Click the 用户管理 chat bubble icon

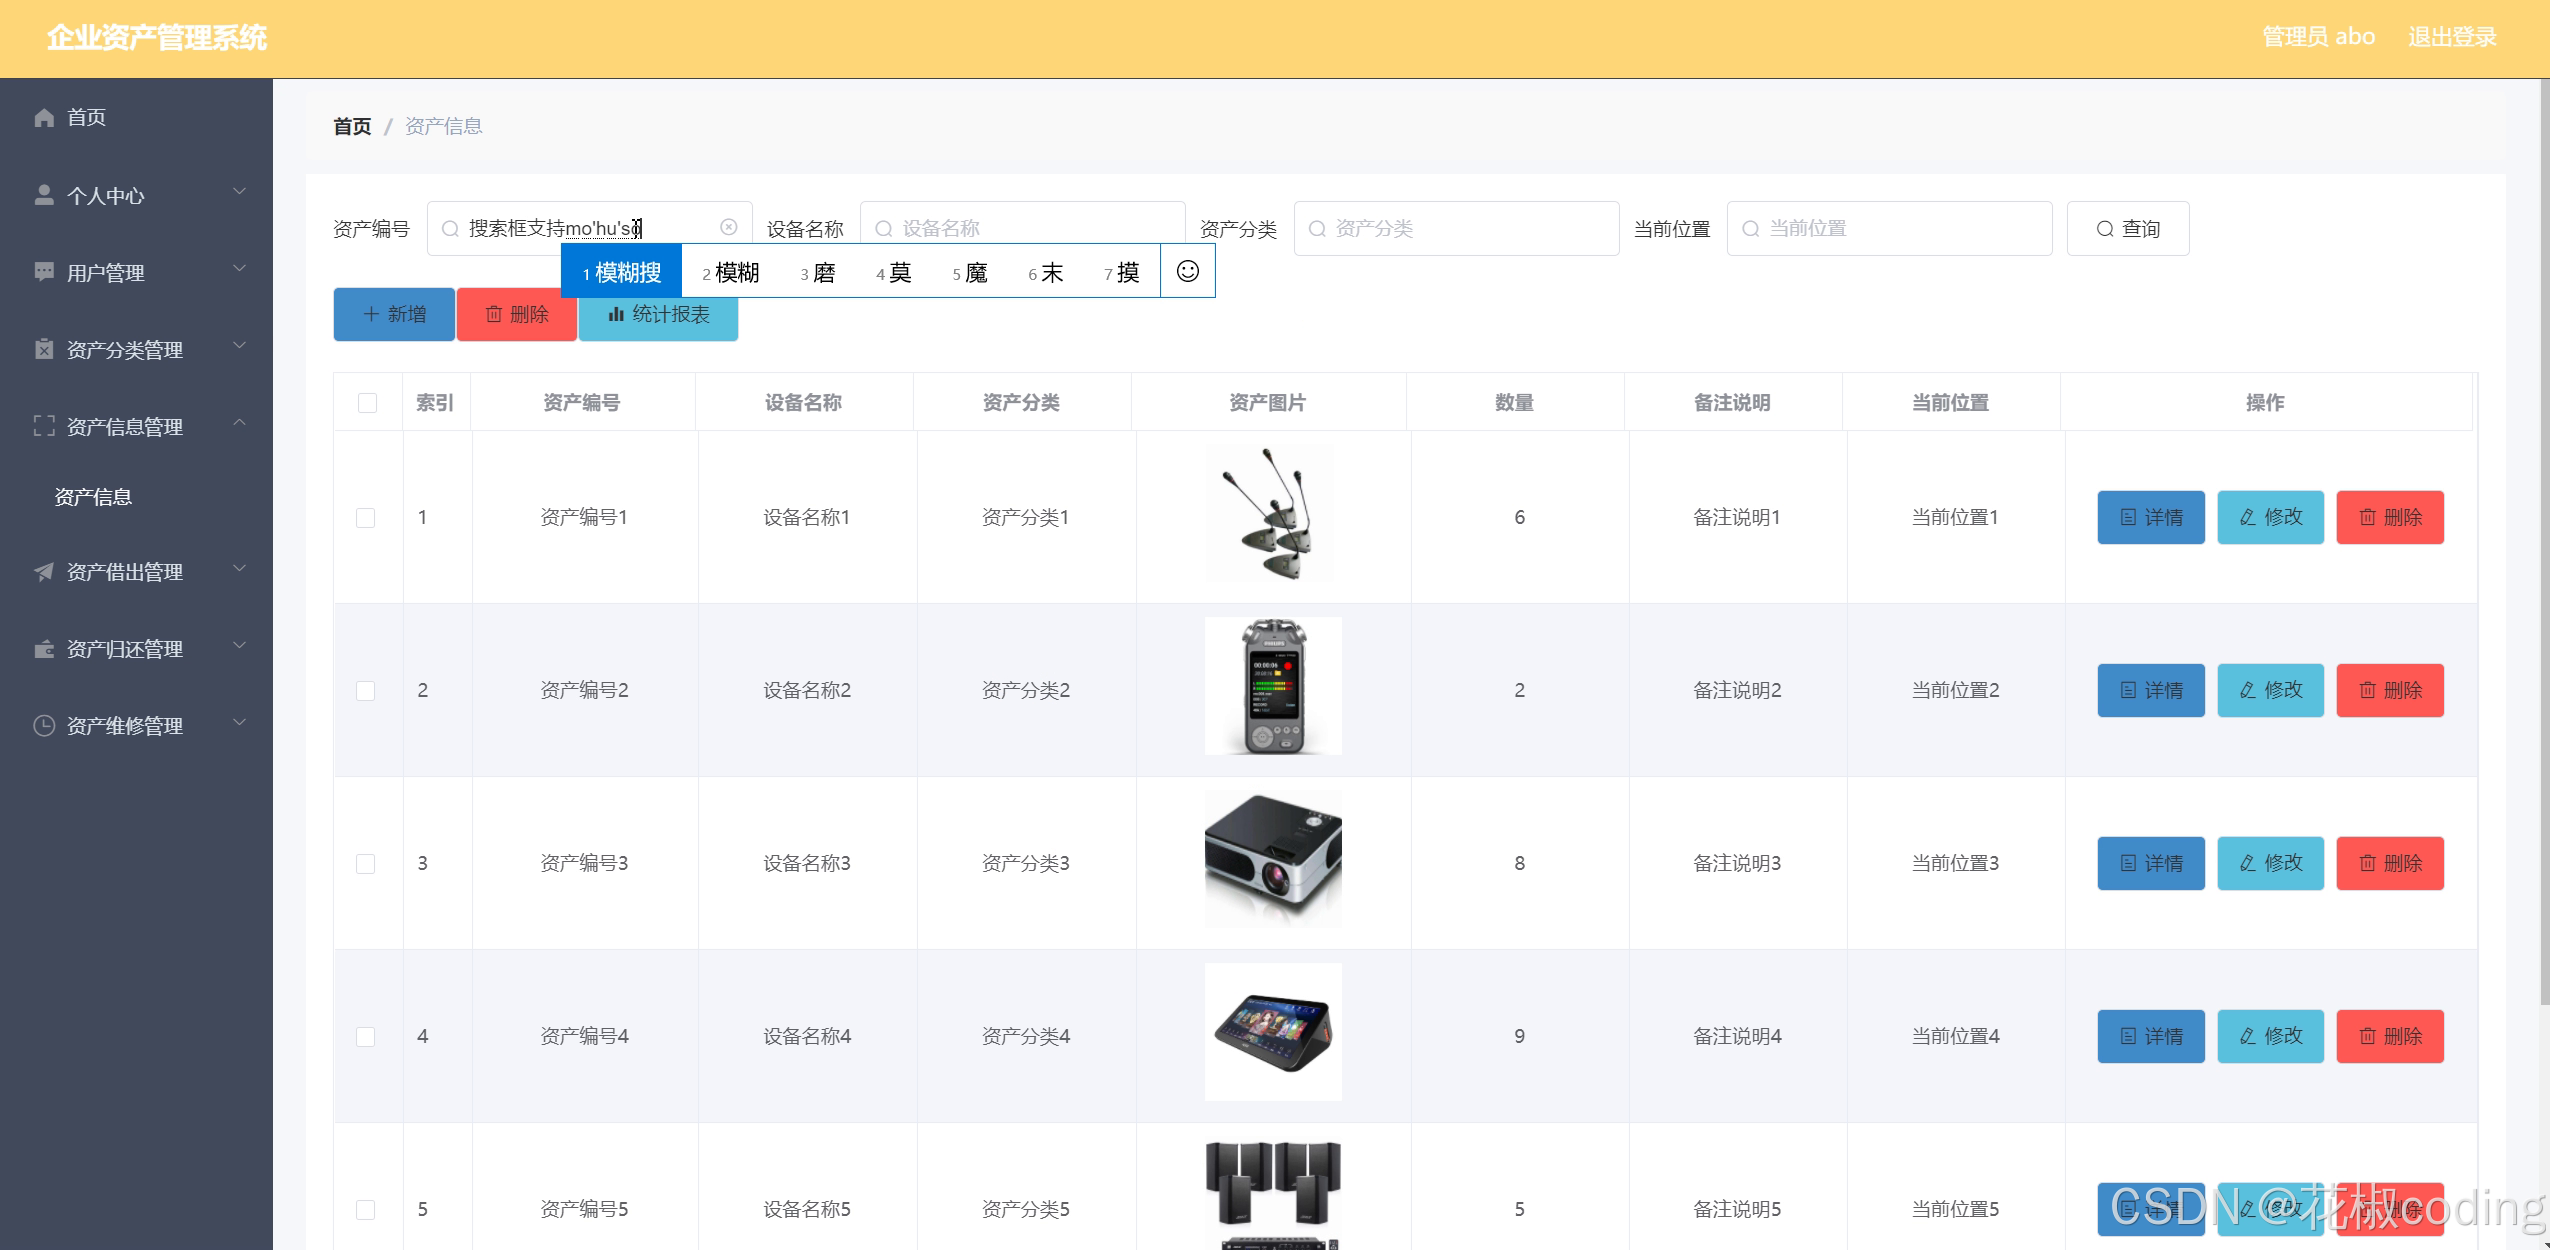(44, 272)
